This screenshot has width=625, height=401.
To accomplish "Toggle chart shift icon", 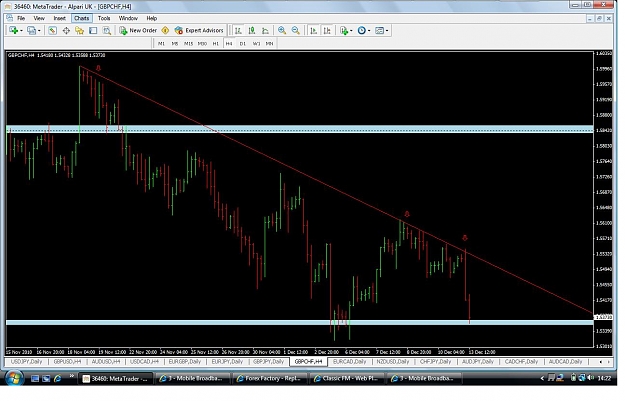I will pyautogui.click(x=327, y=31).
